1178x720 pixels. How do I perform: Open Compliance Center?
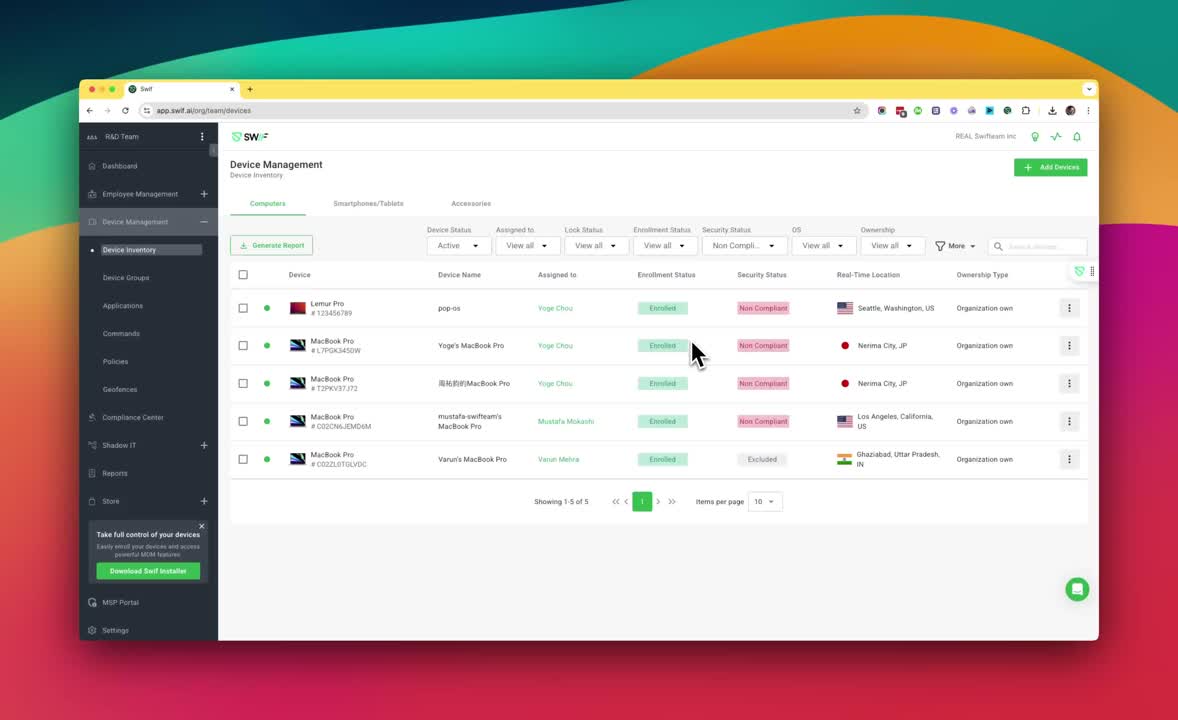click(132, 417)
